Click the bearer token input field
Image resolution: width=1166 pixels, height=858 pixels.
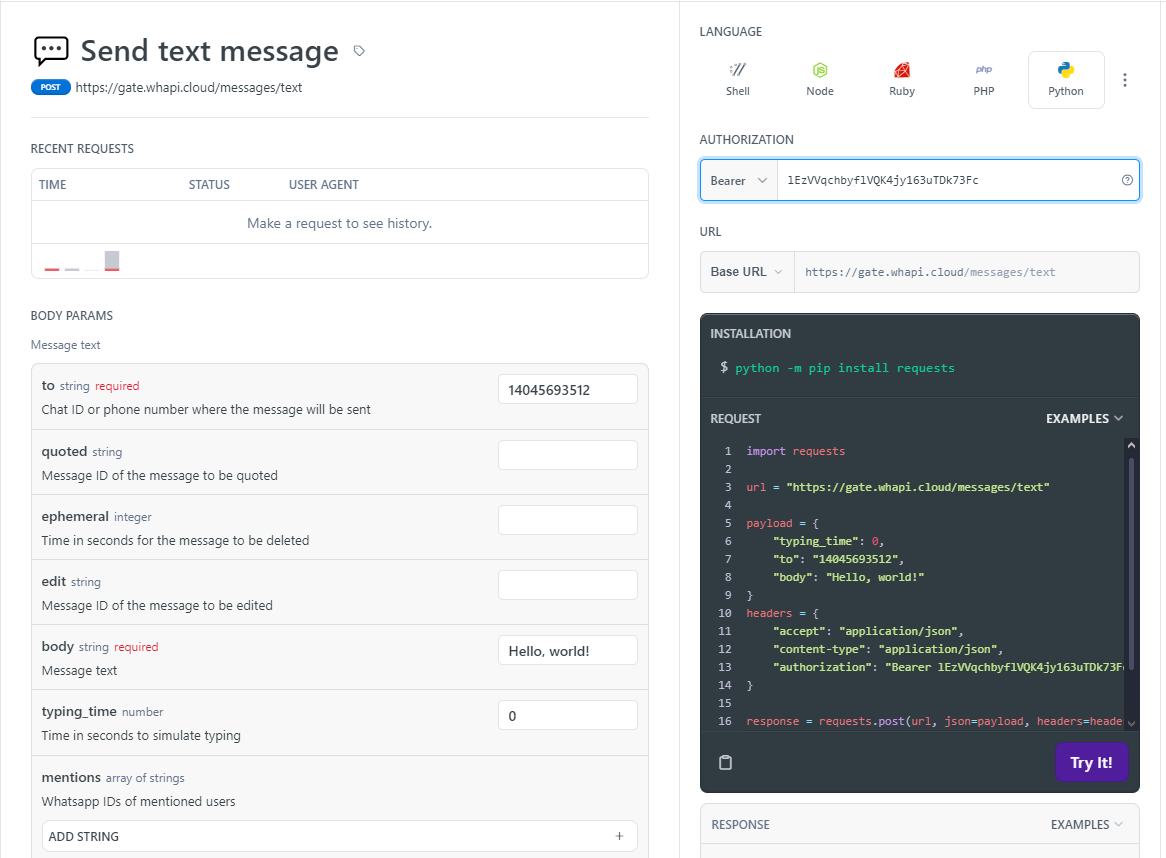[x=948, y=181]
